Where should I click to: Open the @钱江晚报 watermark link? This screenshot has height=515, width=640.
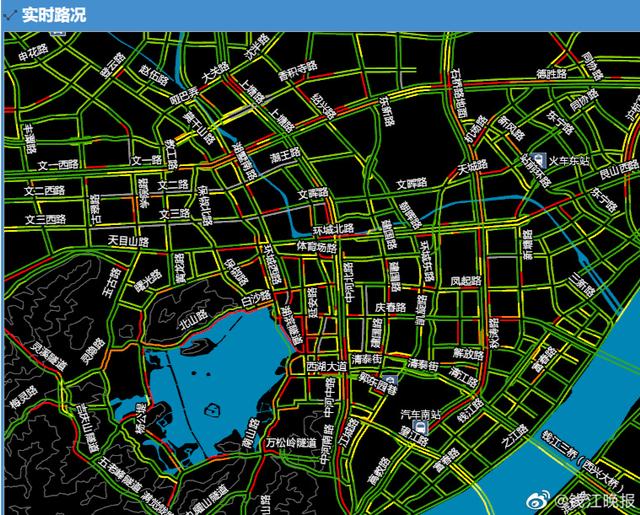coord(595,501)
